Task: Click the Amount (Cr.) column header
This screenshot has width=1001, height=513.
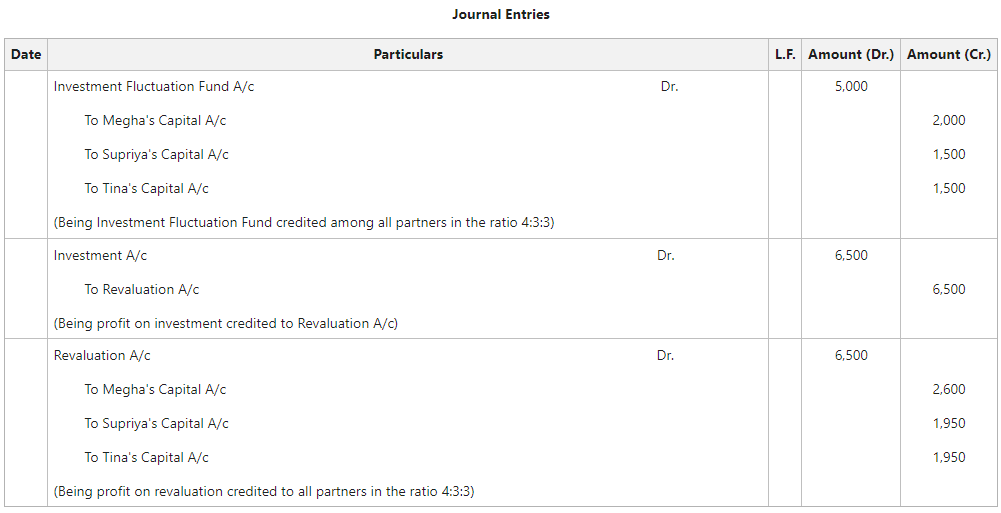Action: click(949, 55)
